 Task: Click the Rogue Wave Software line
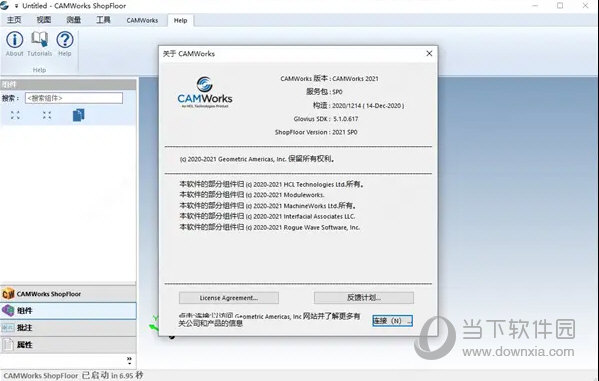tap(270, 227)
